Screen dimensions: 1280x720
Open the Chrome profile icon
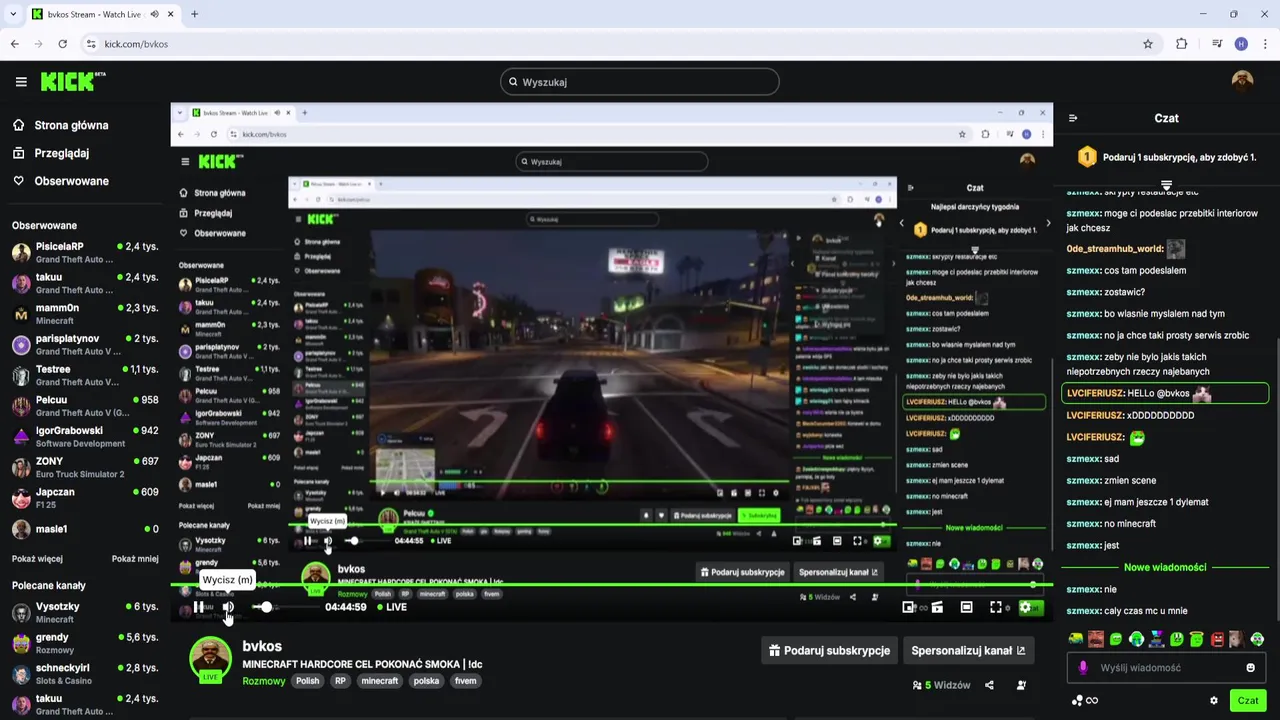pyautogui.click(x=1241, y=44)
